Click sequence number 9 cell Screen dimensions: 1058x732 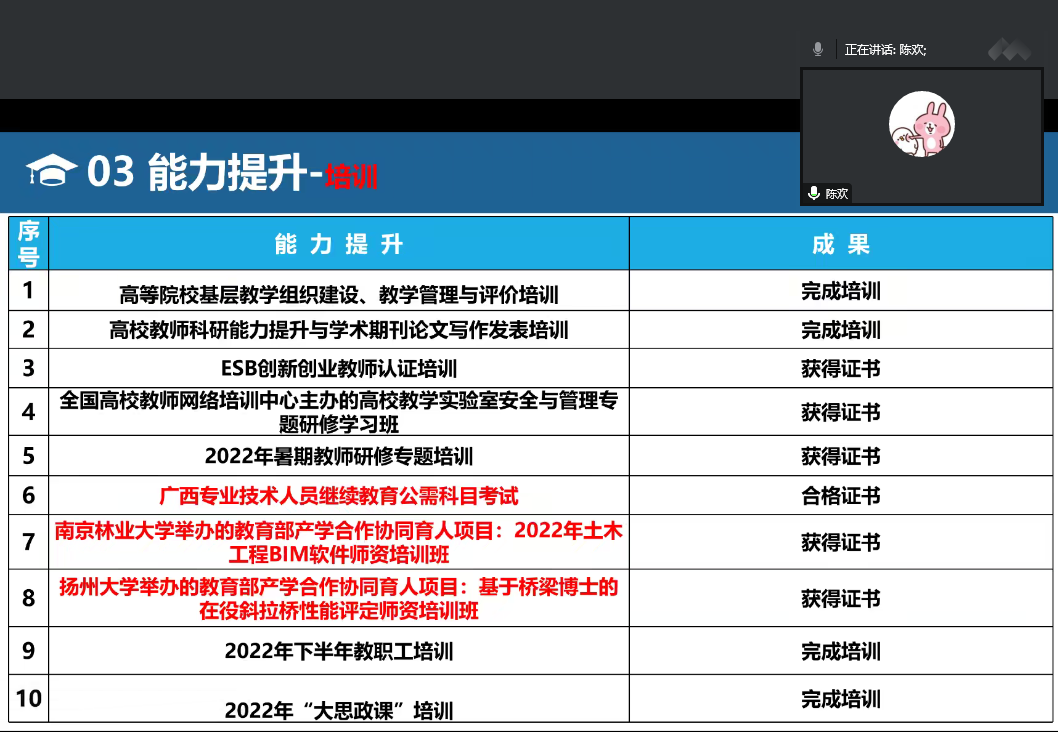click(28, 650)
